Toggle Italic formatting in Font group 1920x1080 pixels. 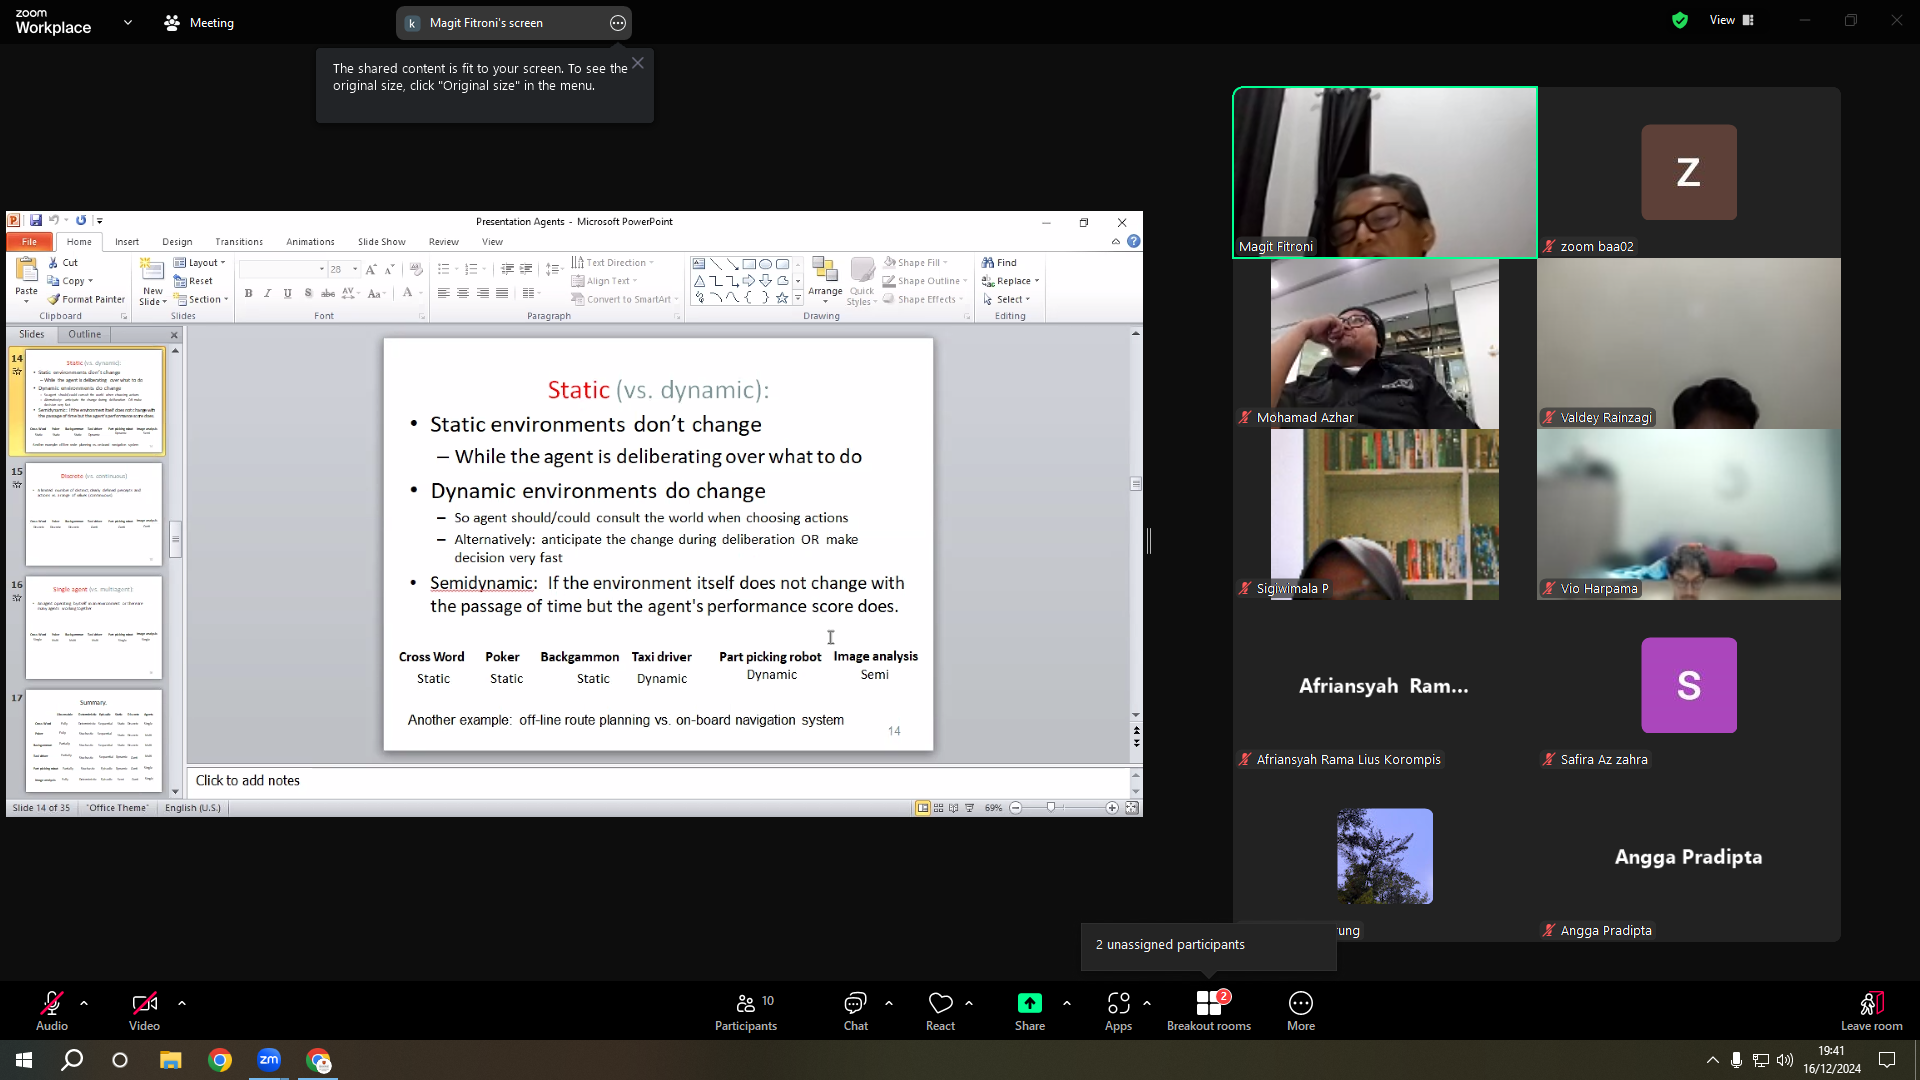(x=268, y=294)
